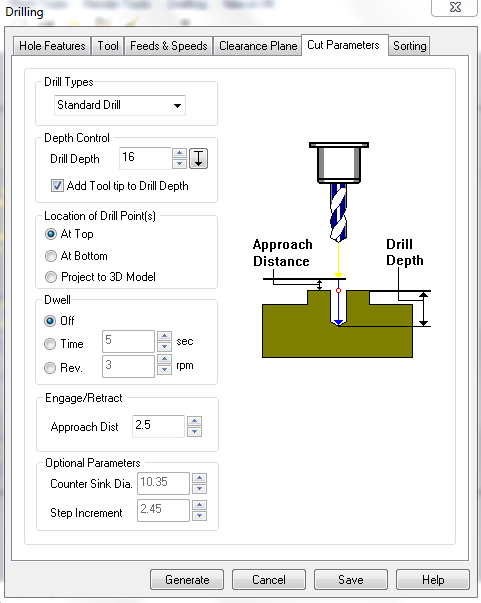Increase dwell Rev. rpm value
Screen dimensions: 481x603
click(x=165, y=360)
